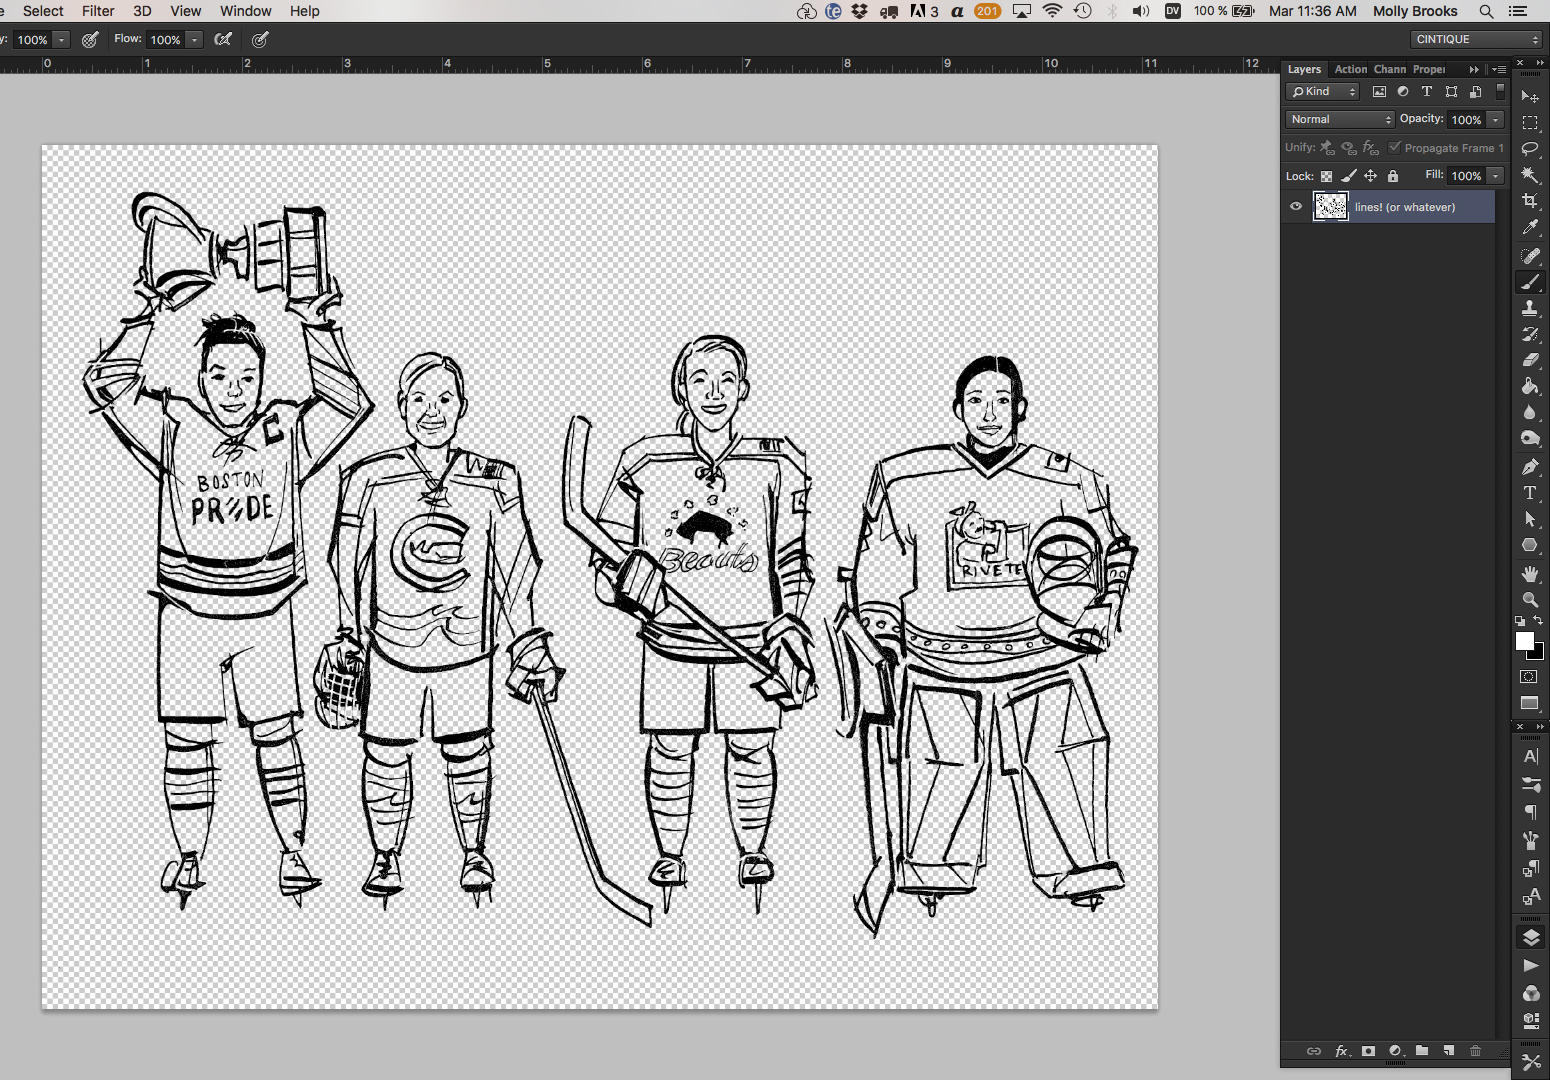Open the Layers panel dock icon
The height and width of the screenshot is (1080, 1550).
(x=1531, y=937)
